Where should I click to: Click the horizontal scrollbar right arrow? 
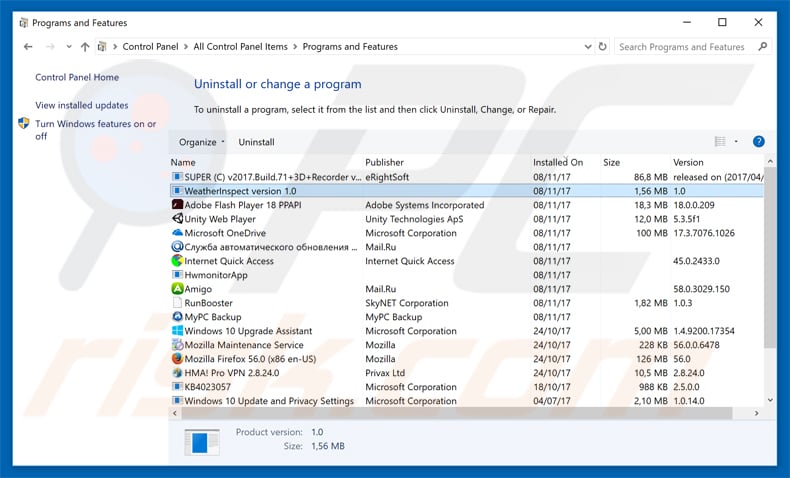click(x=756, y=413)
